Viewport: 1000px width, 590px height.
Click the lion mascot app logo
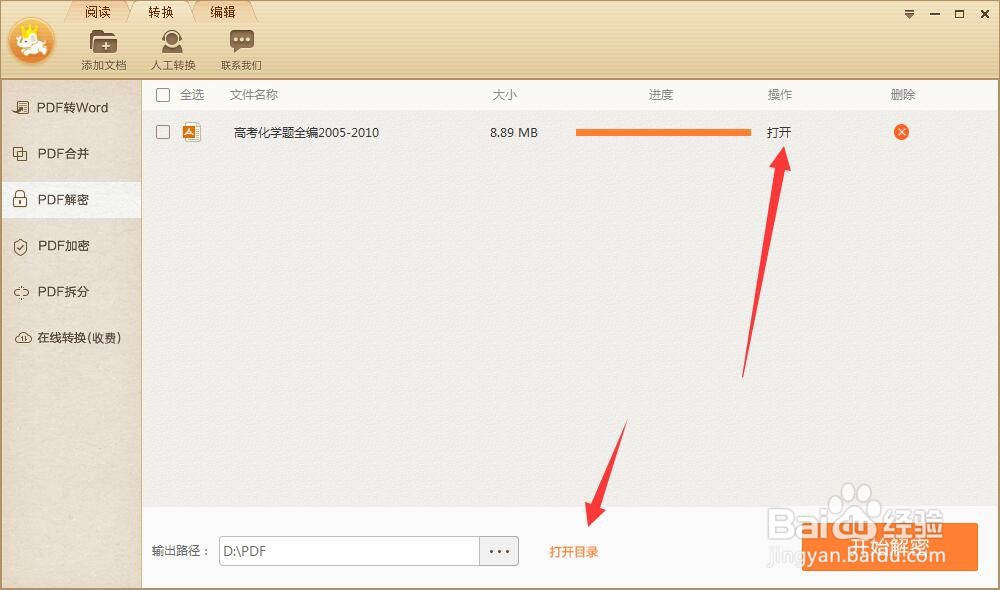tap(31, 42)
